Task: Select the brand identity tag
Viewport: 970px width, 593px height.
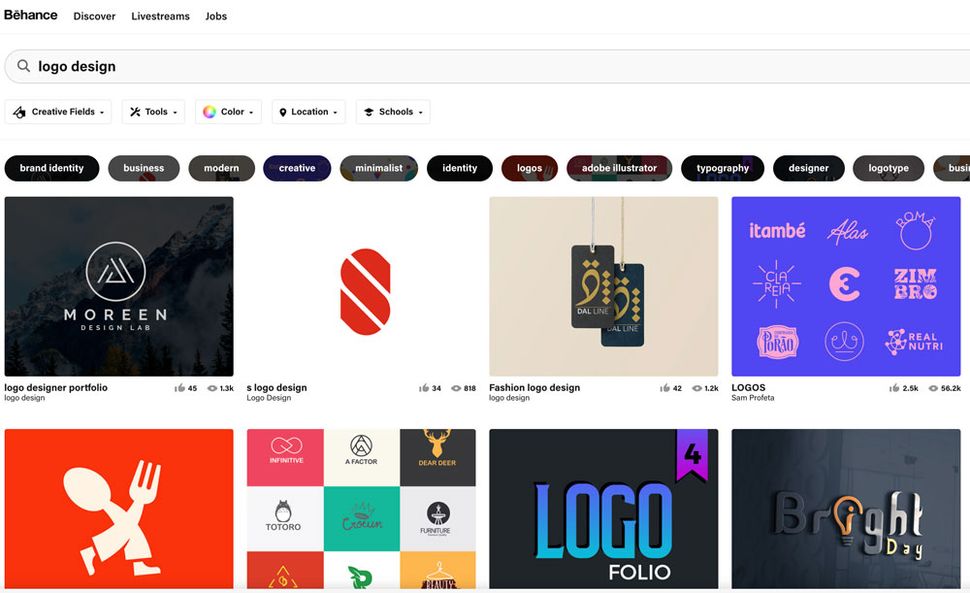Action: [52, 168]
